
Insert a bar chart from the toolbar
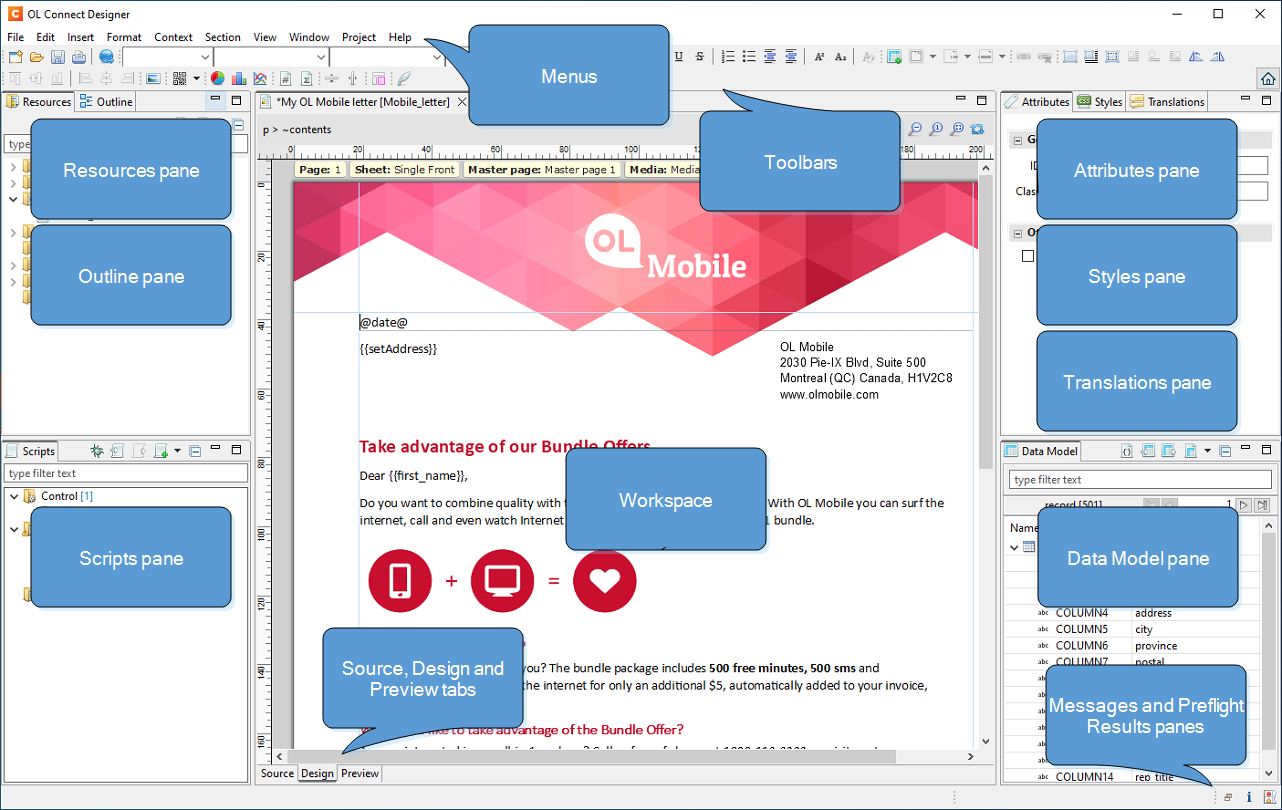tap(238, 78)
